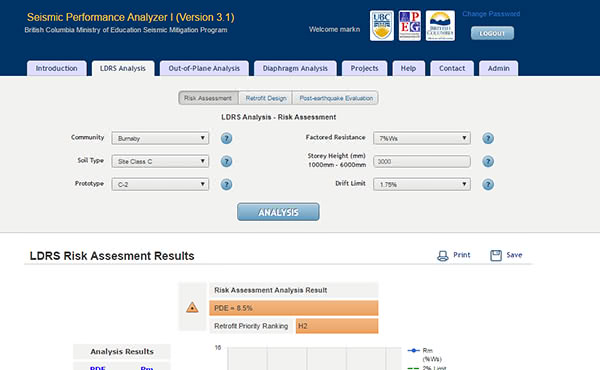Switch to Post-earthquake Evaluation sub-tab
Image resolution: width=600 pixels, height=370 pixels.
pos(336,98)
